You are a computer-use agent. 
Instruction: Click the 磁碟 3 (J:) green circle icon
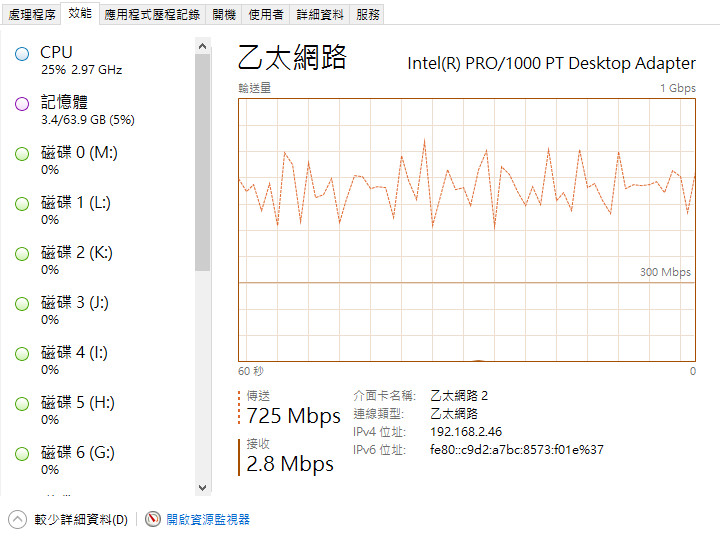[x=22, y=304]
